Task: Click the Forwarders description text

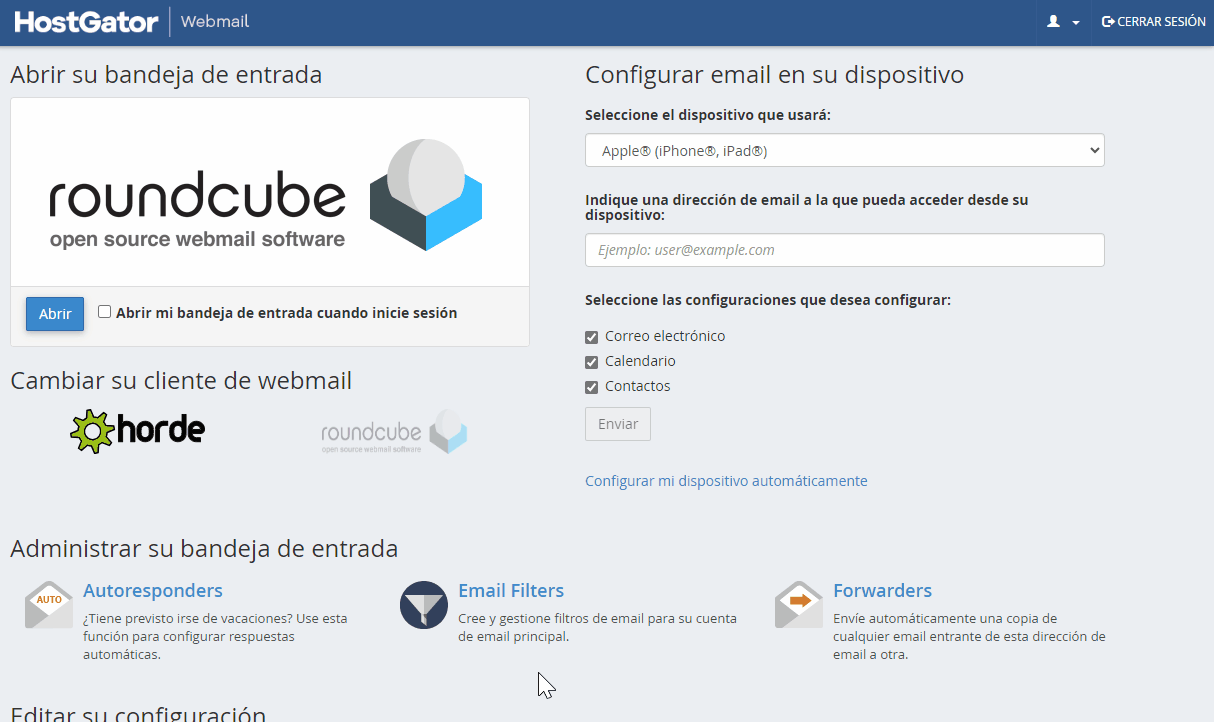Action: click(969, 636)
